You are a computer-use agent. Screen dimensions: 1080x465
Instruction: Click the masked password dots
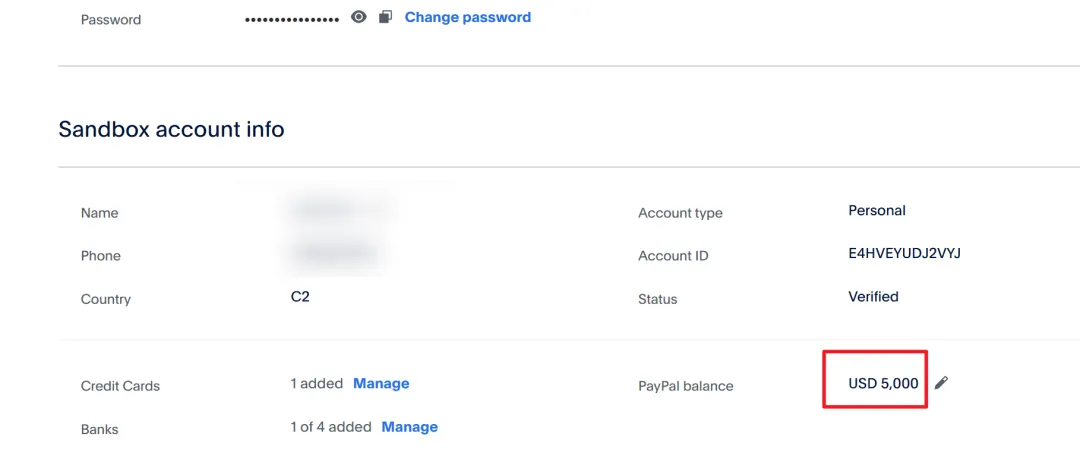(292, 19)
